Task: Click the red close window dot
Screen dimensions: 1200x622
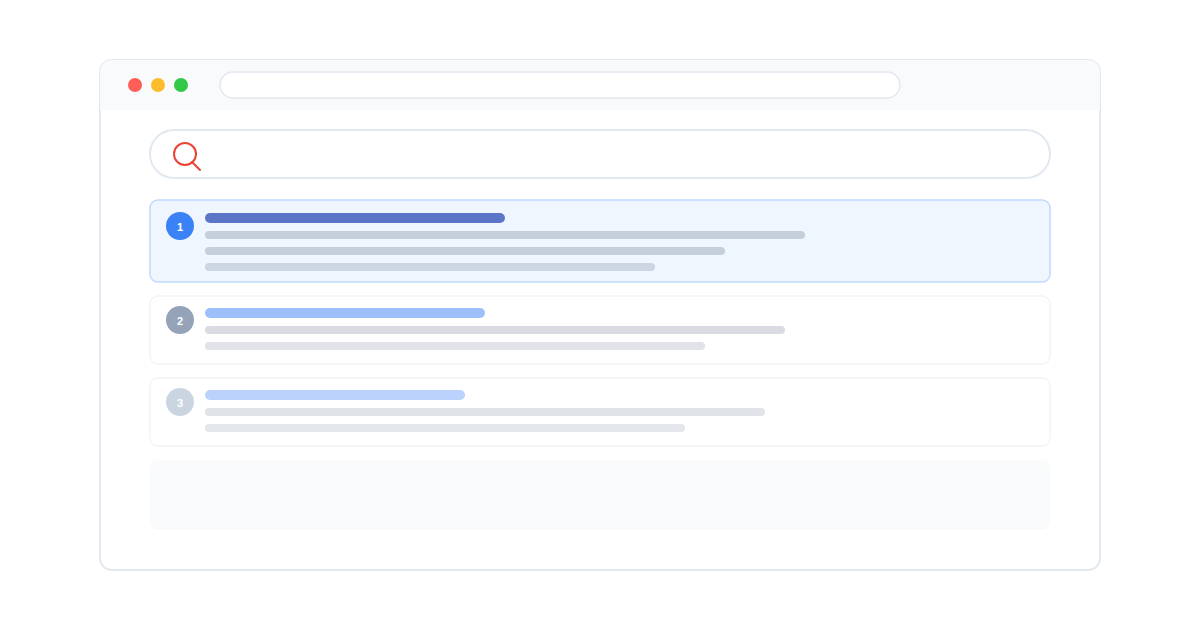Action: point(135,85)
